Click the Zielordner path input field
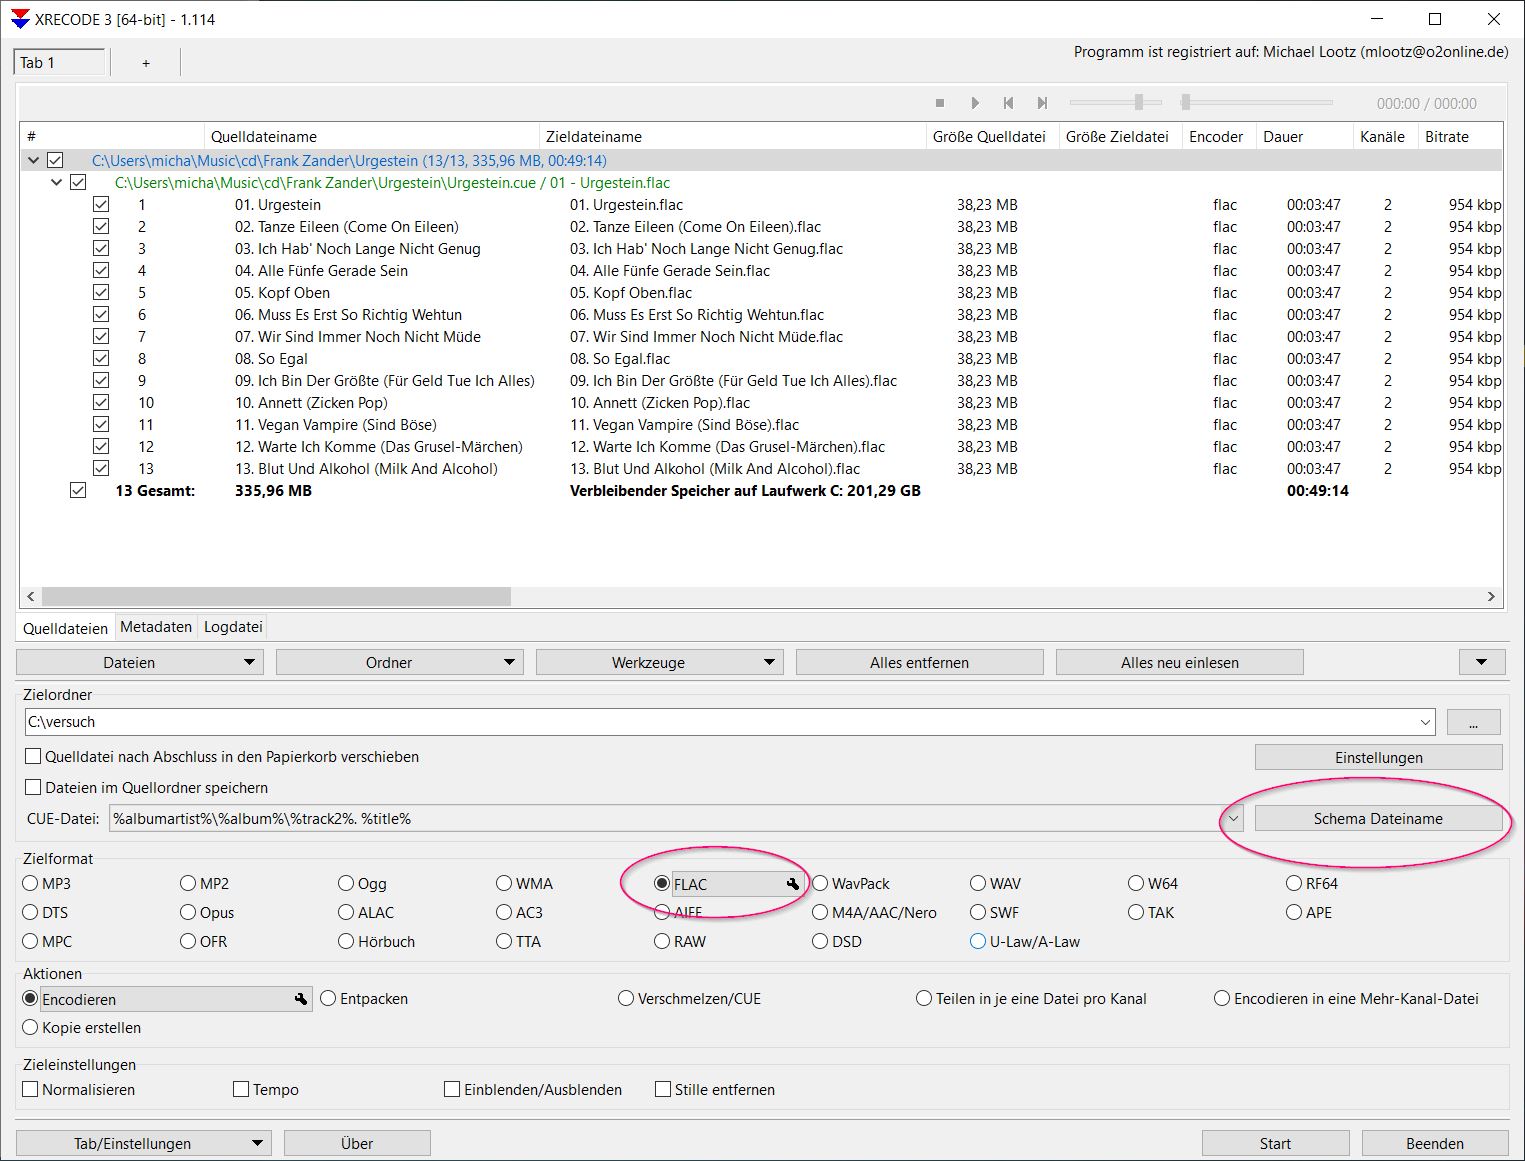This screenshot has height=1161, width=1525. tap(720, 722)
